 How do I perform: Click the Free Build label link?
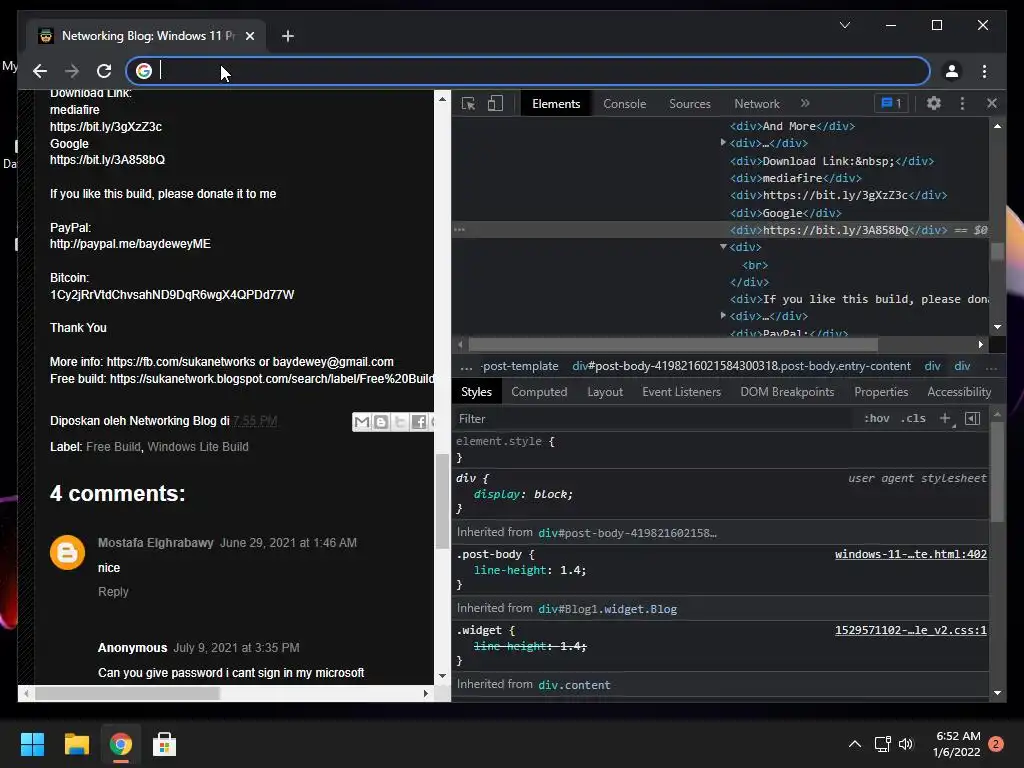click(113, 447)
